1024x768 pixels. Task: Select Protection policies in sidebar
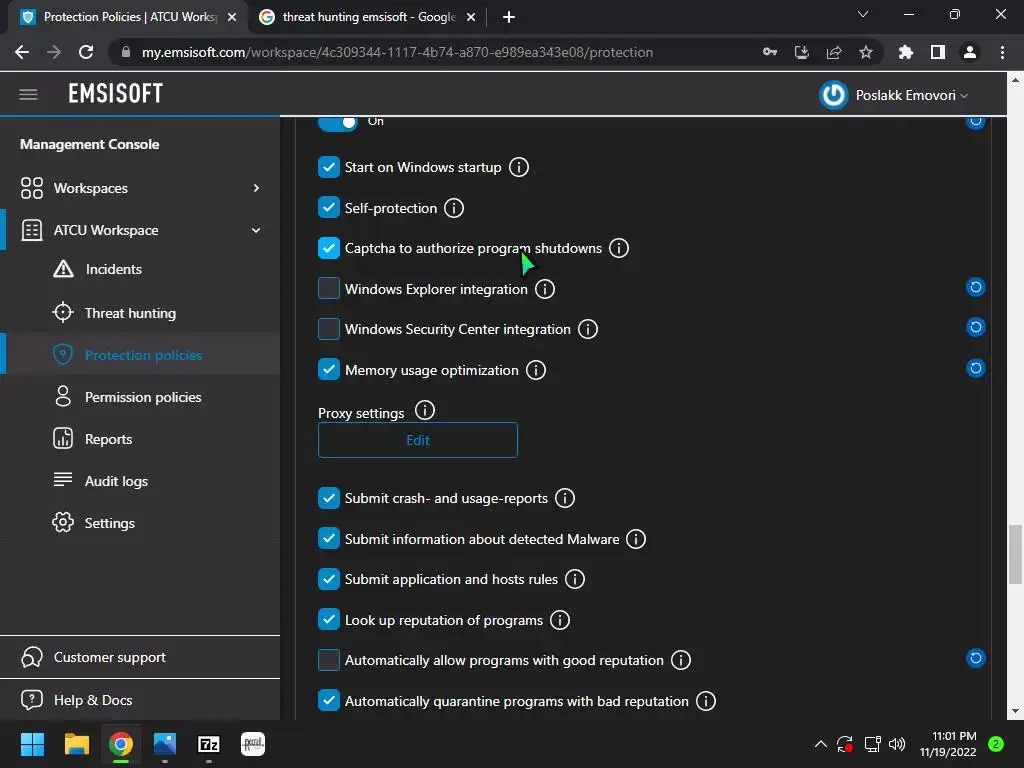(x=143, y=355)
